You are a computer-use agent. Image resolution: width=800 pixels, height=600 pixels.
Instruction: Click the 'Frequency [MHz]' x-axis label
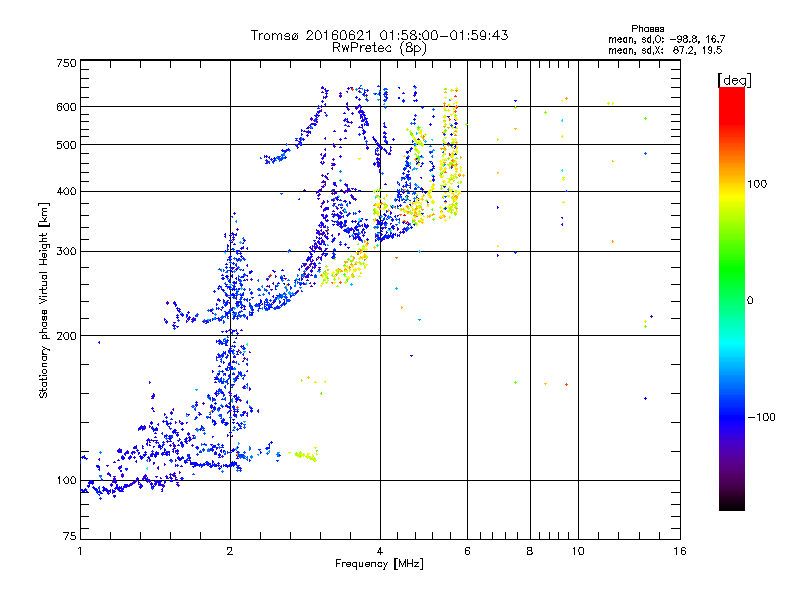point(379,564)
